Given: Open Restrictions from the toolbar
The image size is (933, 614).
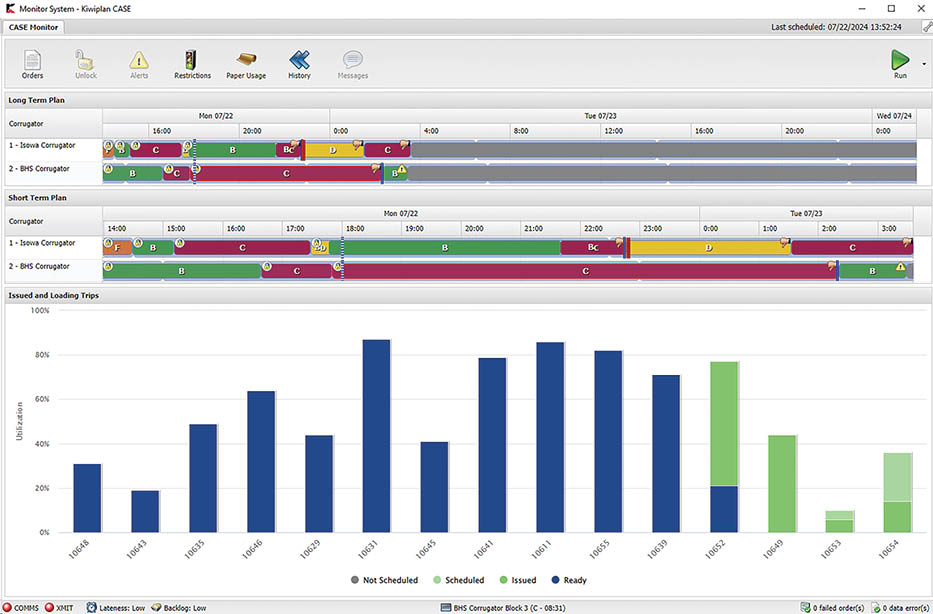Looking at the screenshot, I should pos(192,62).
